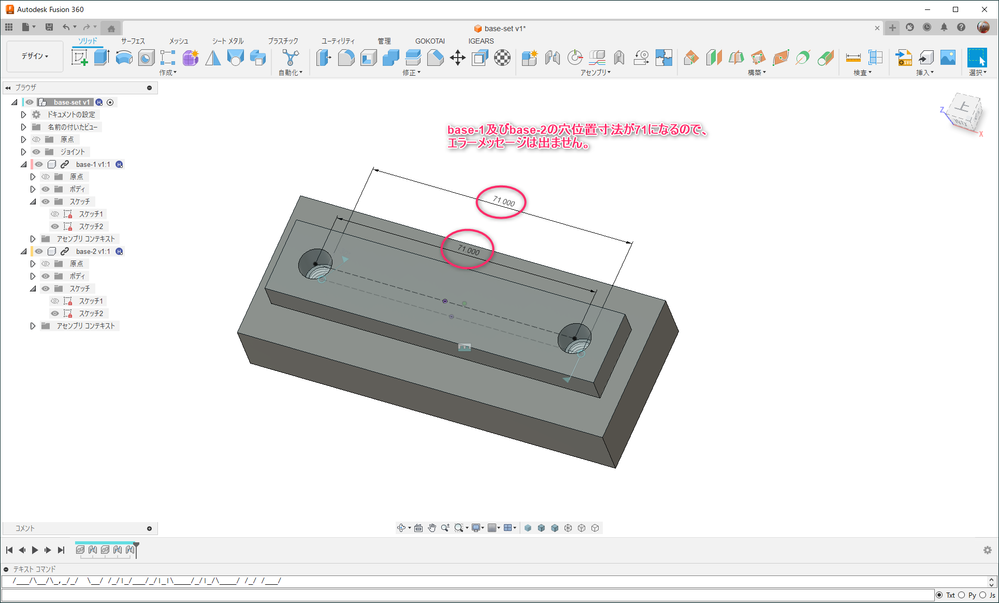This screenshot has width=999, height=603.
Task: Toggle visibility of ジョイント folder
Action: [36, 152]
